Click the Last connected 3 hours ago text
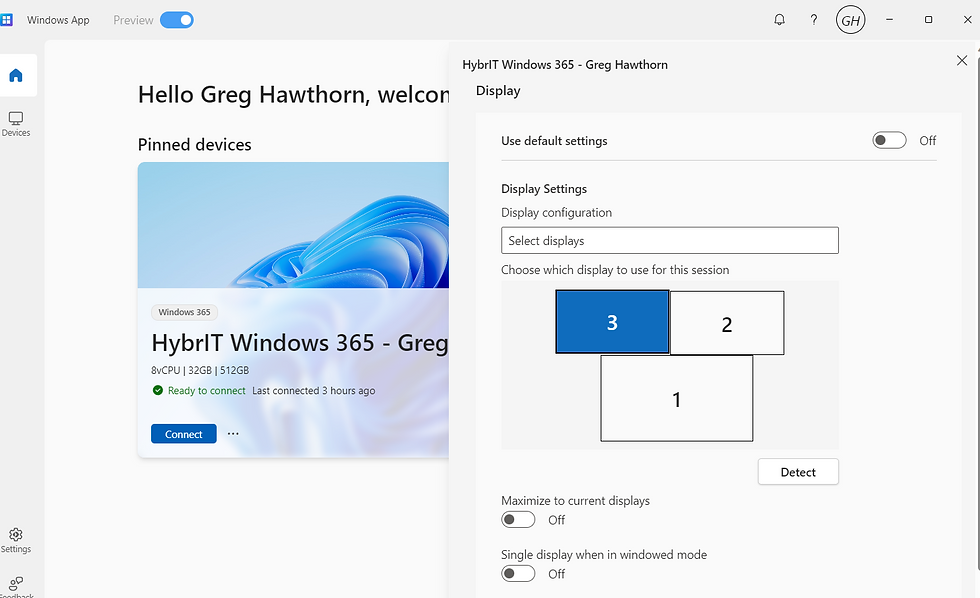This screenshot has height=598, width=980. [x=314, y=391]
